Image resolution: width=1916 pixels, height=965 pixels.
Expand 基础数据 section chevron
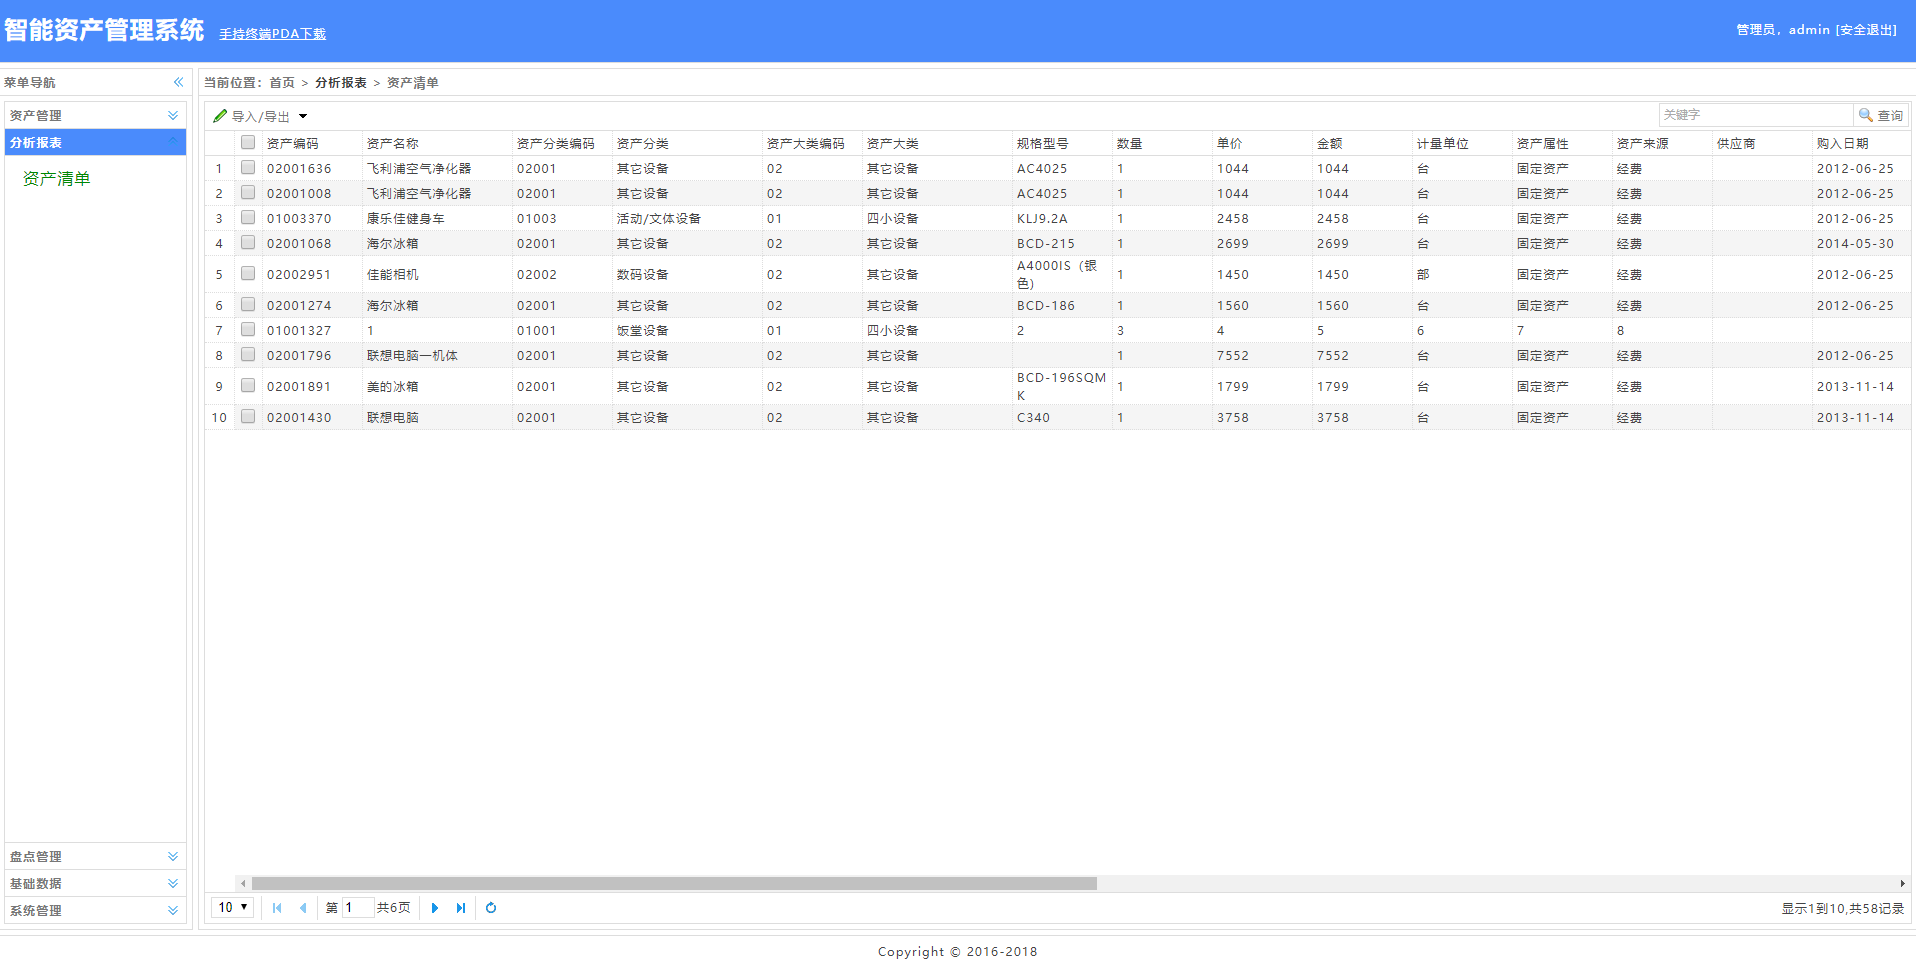173,884
